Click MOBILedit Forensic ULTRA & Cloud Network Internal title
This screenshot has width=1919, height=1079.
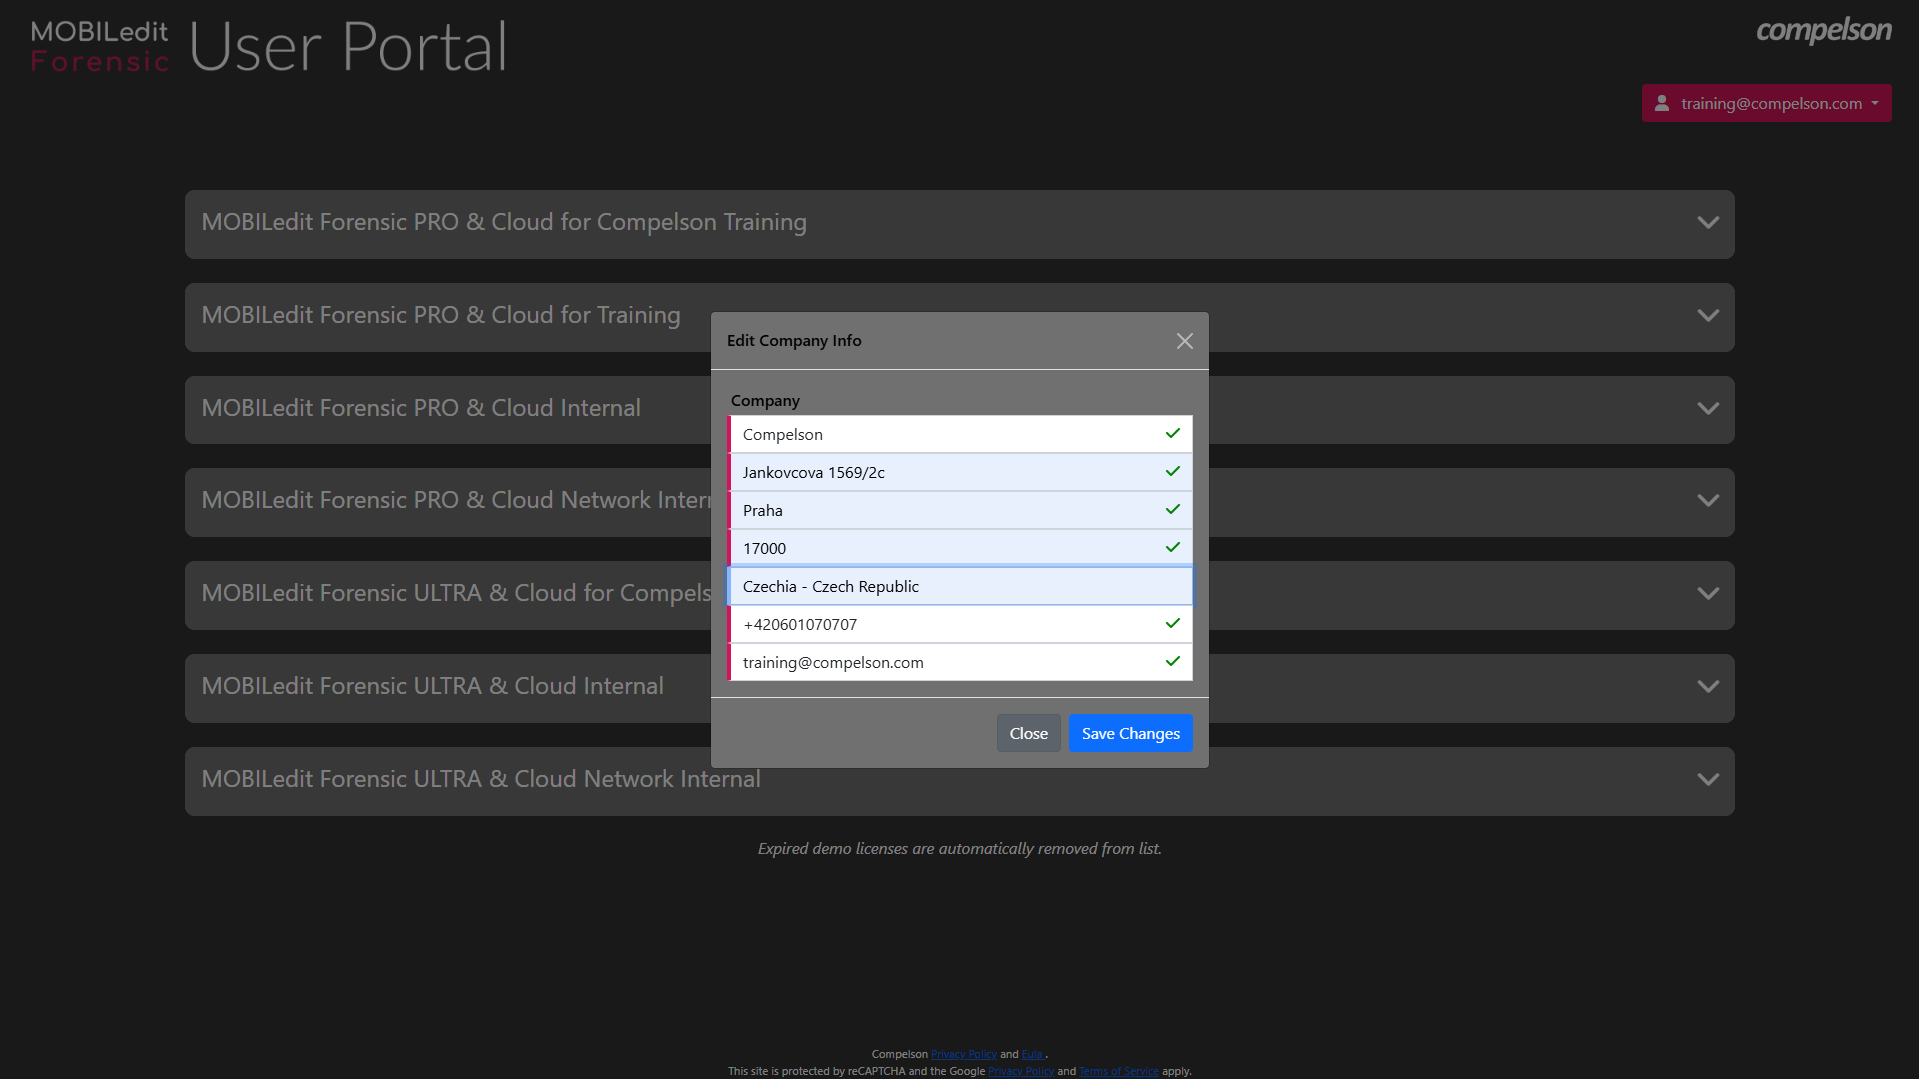click(x=481, y=779)
